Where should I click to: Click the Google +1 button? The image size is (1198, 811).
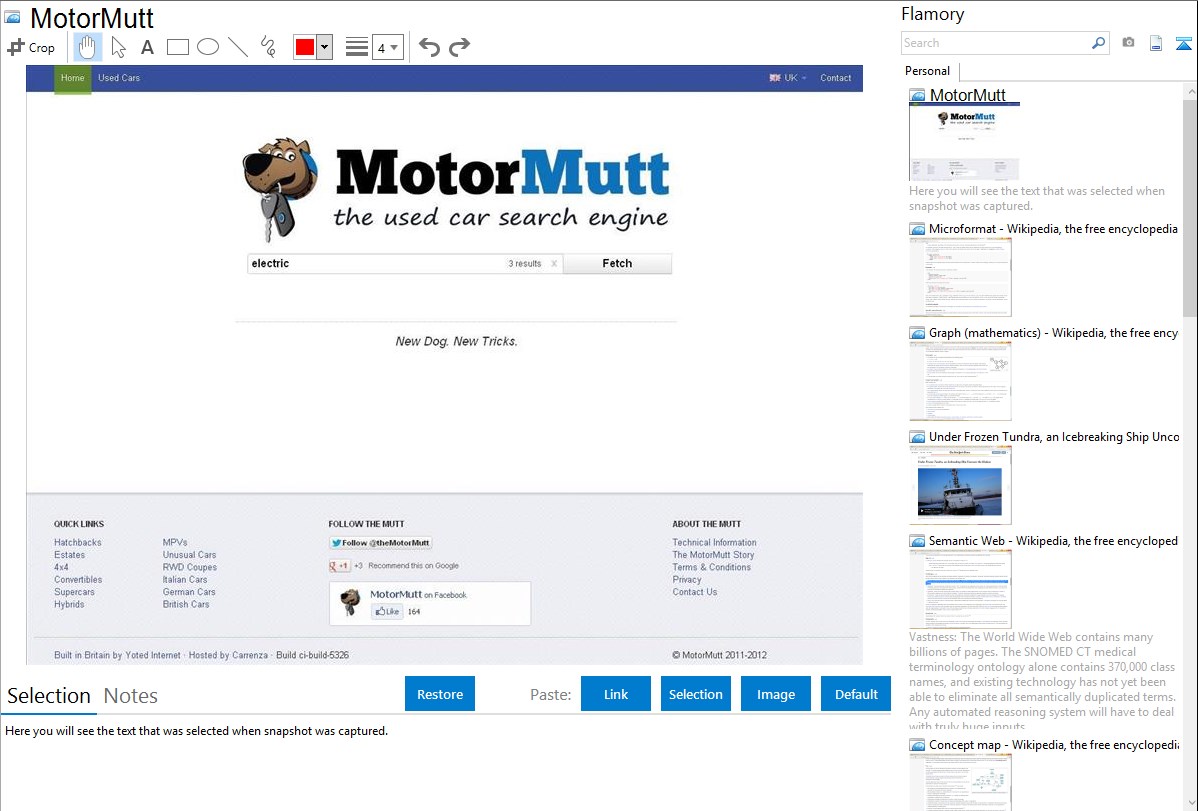pyautogui.click(x=339, y=566)
